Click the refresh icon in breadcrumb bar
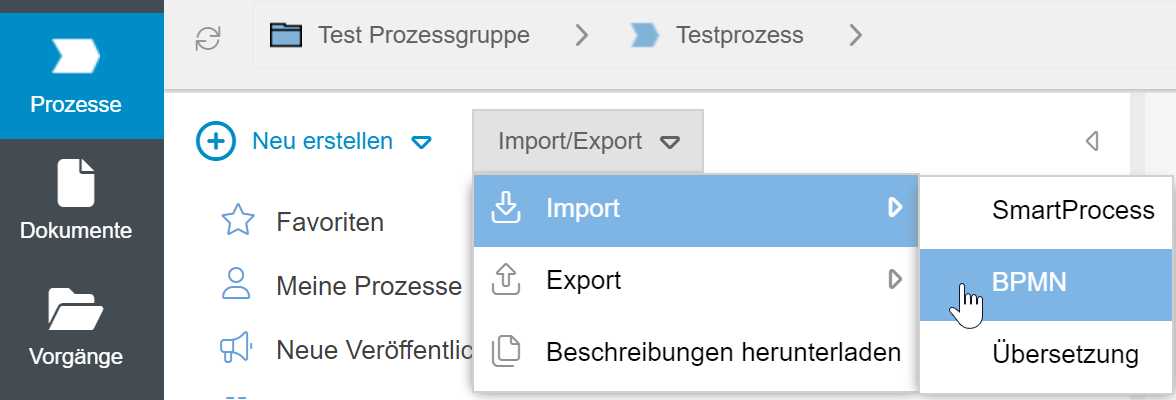The width and height of the screenshot is (1176, 400). pos(208,38)
